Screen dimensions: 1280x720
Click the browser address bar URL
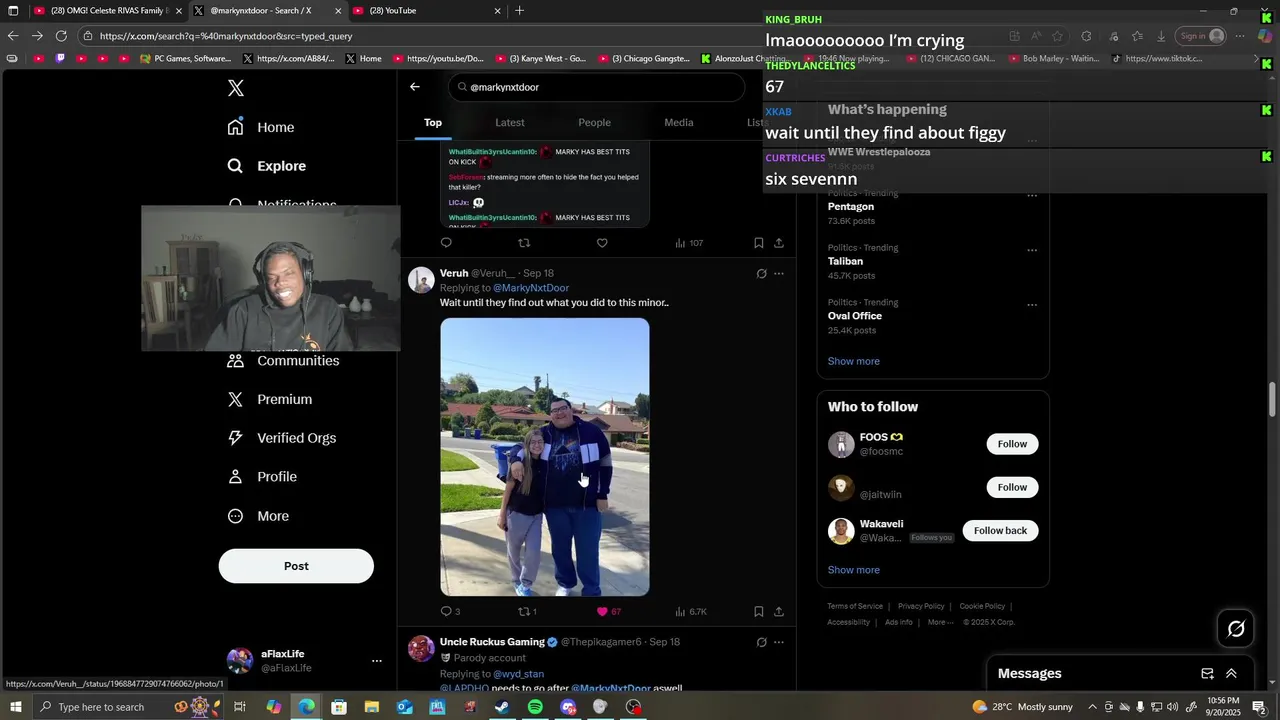click(226, 36)
